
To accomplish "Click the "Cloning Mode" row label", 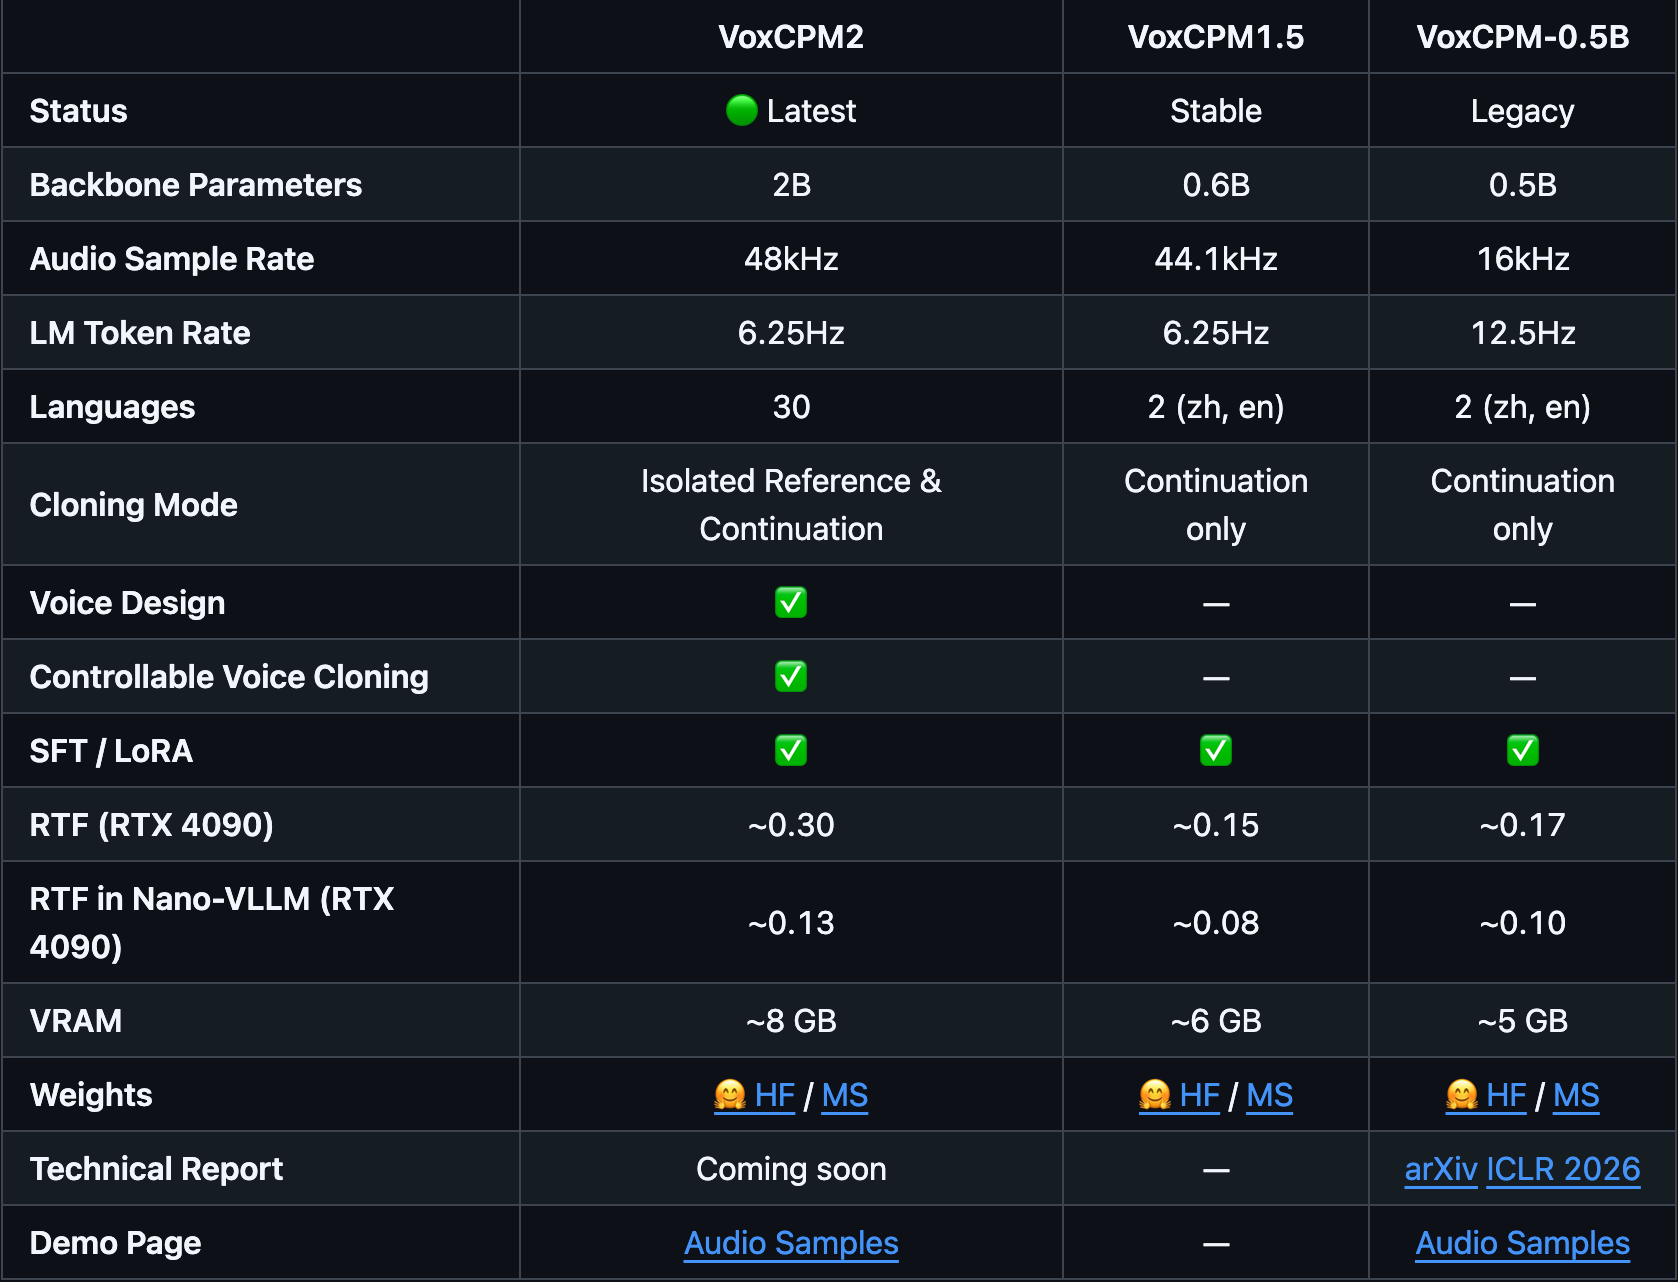I will [x=134, y=505].
